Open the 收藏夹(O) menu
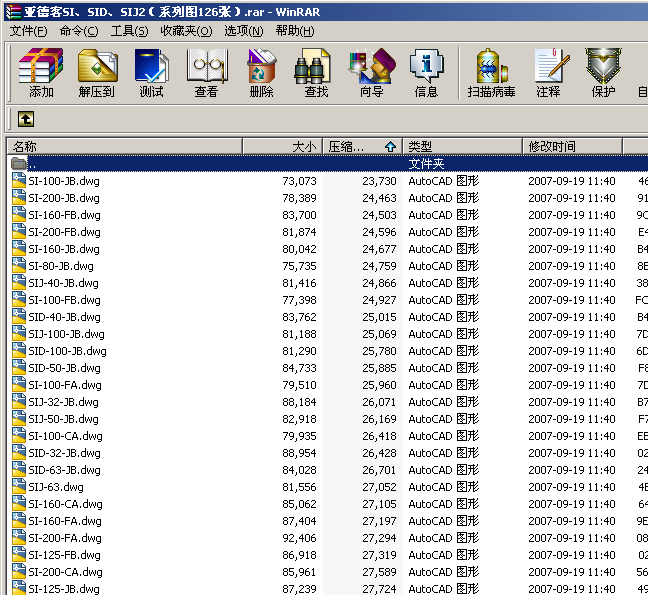The width and height of the screenshot is (648, 595). [186, 31]
